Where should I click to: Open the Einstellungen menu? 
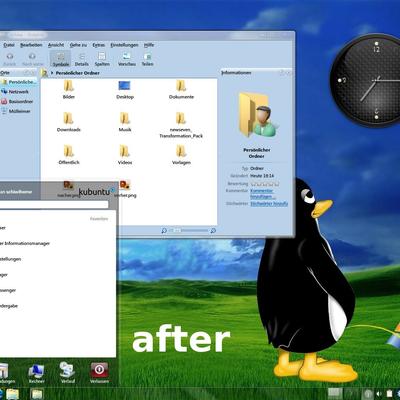click(124, 45)
